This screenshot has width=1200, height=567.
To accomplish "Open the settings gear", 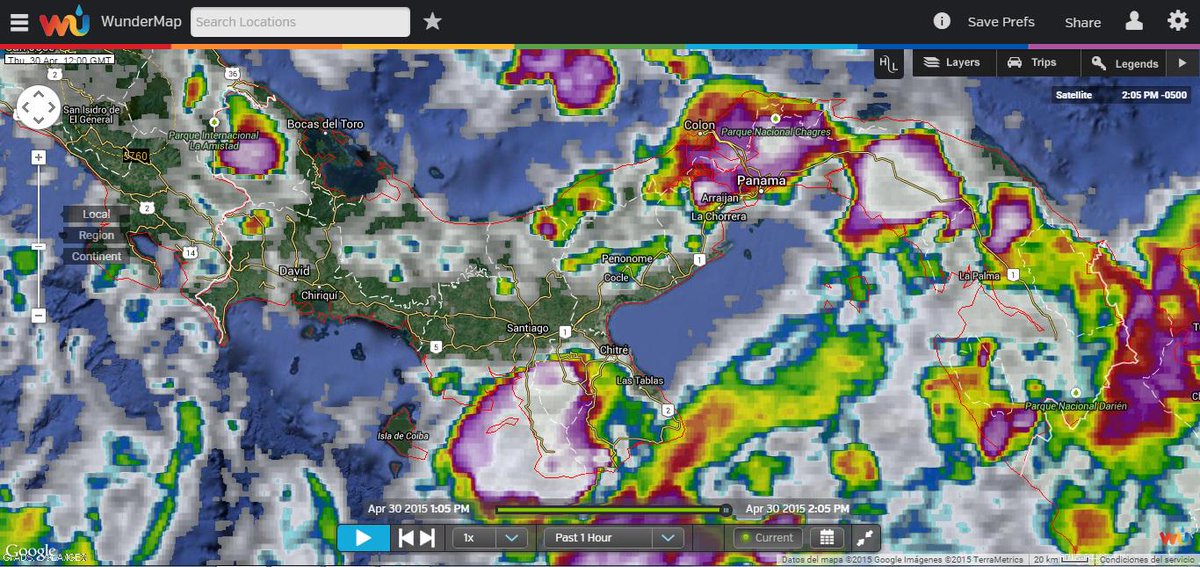I will point(1177,21).
